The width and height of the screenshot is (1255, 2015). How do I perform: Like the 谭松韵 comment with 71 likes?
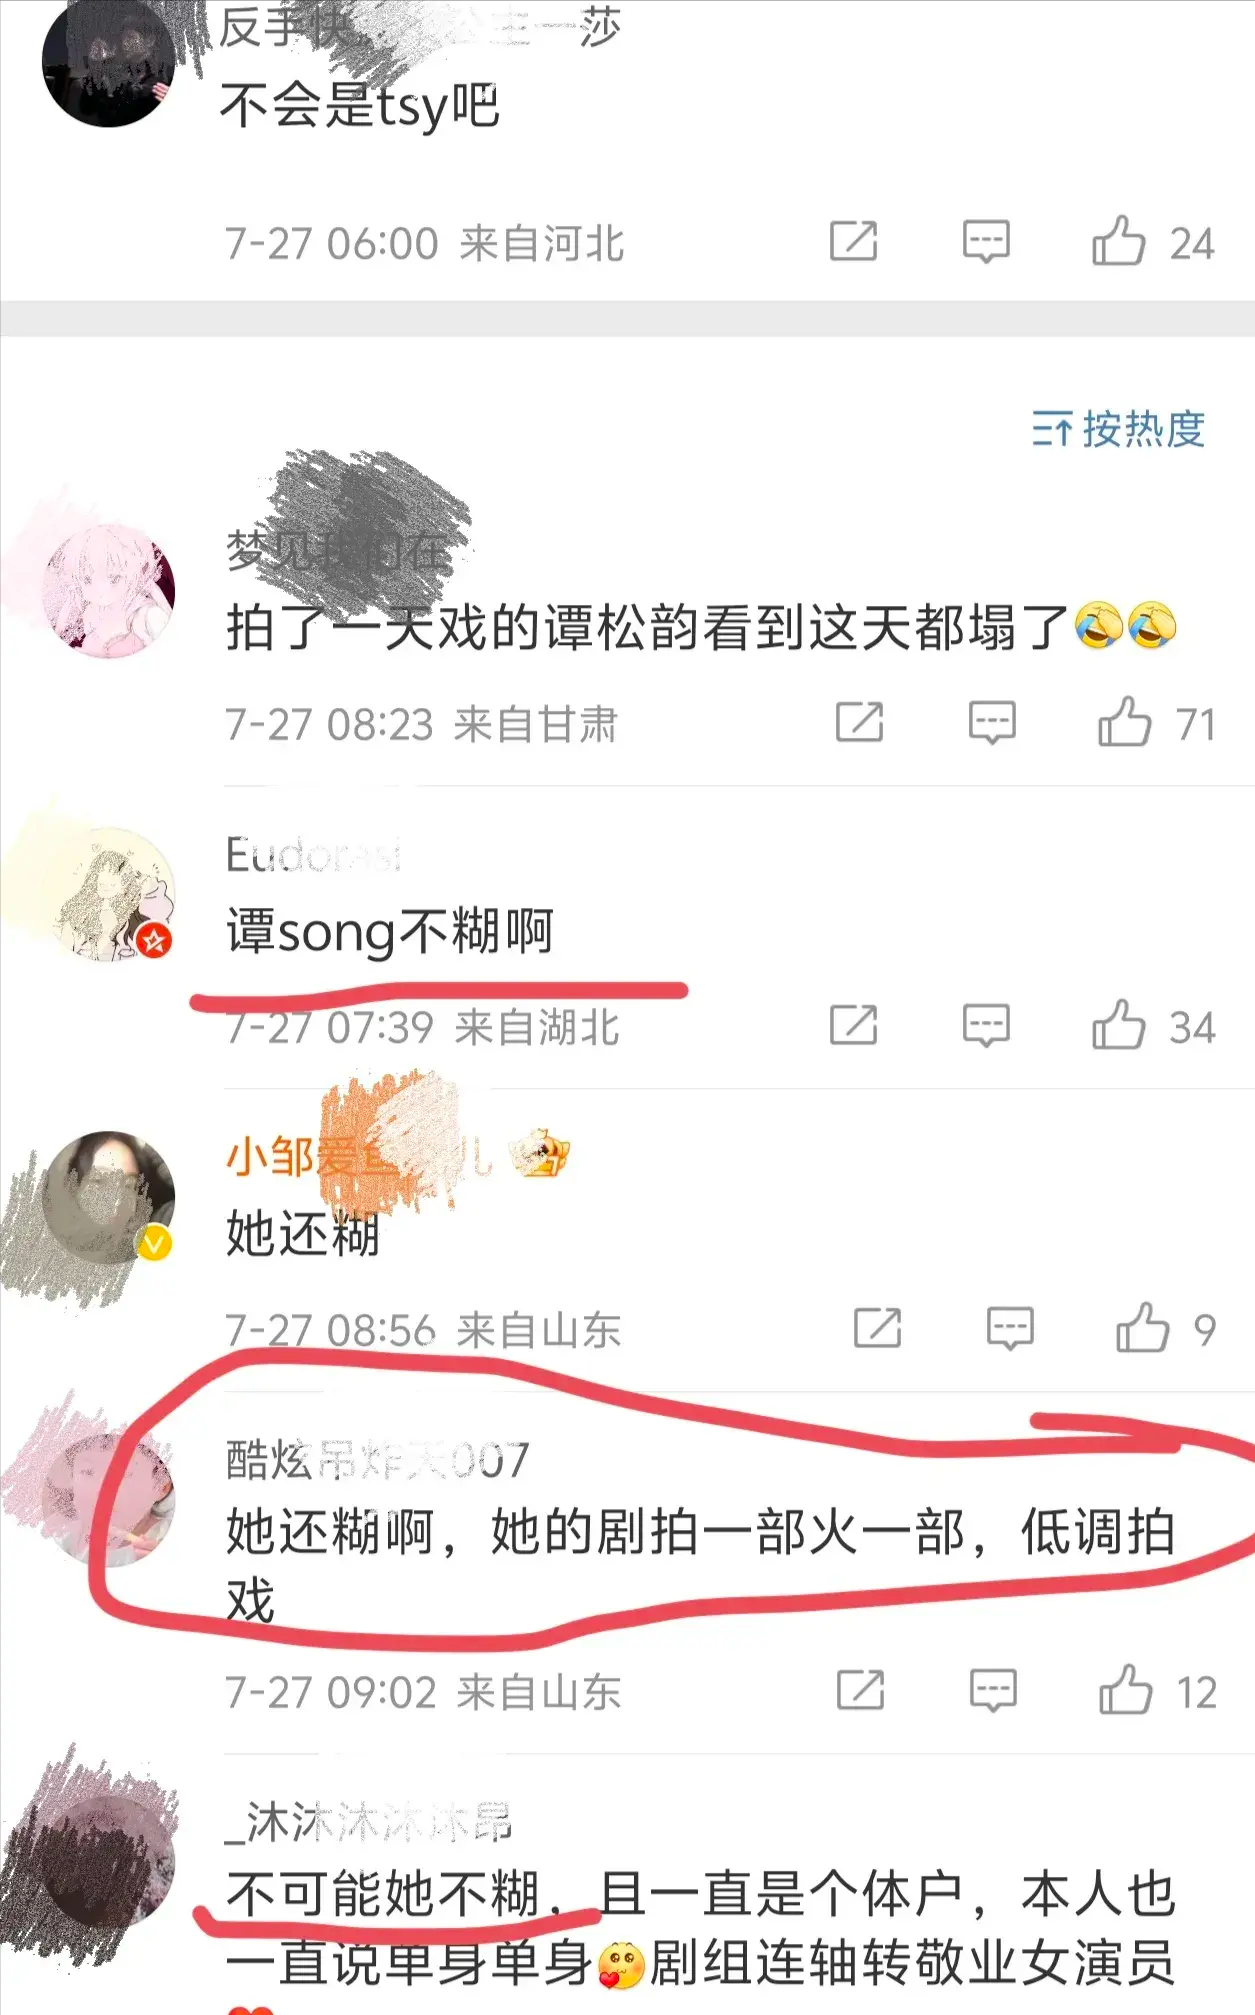click(1157, 723)
